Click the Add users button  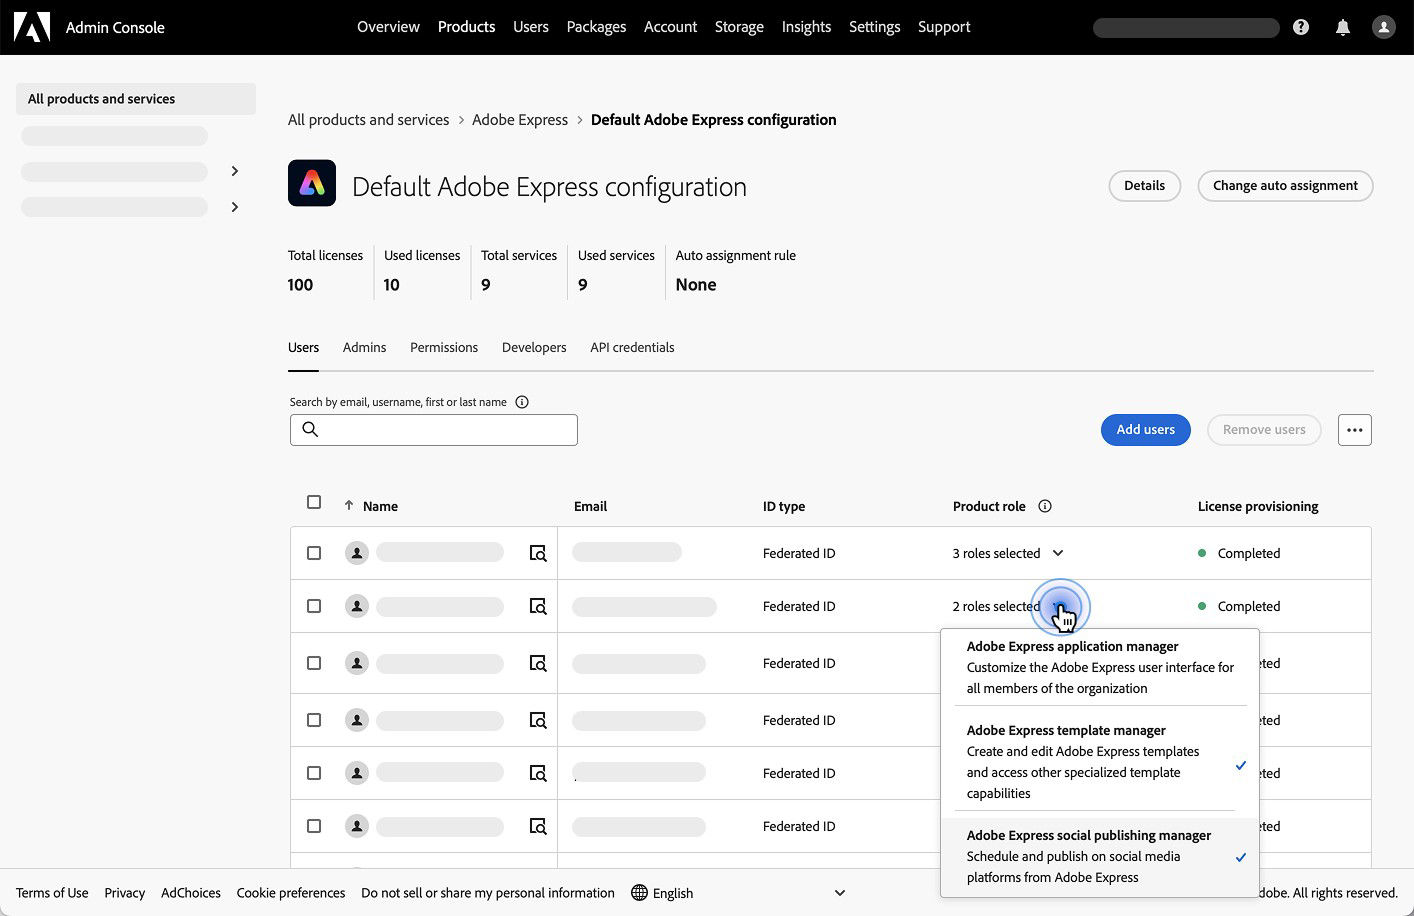(1145, 429)
